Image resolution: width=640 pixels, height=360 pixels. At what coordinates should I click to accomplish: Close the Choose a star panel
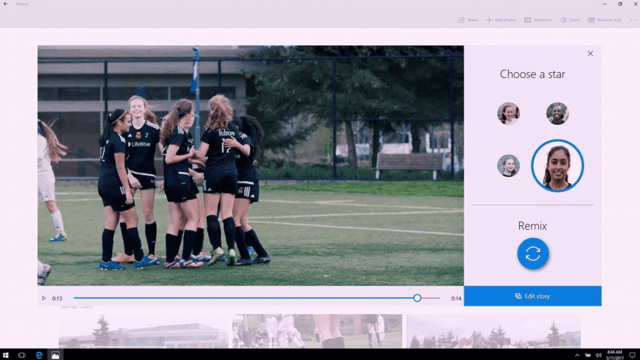click(590, 53)
